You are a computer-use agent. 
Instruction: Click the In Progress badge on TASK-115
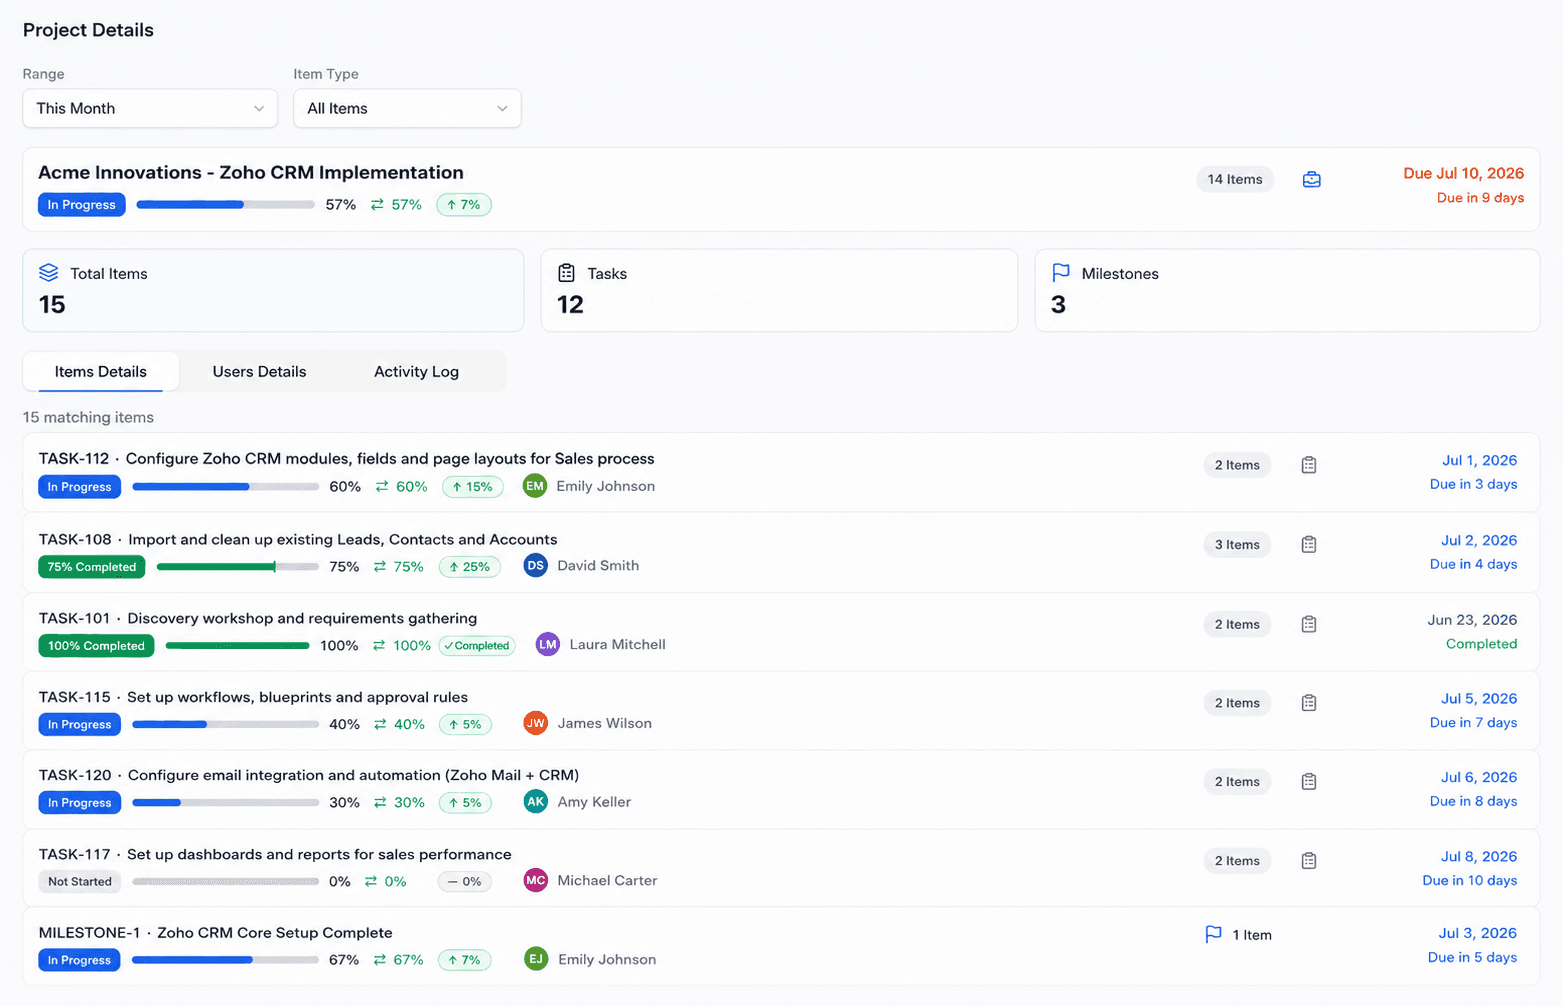pyautogui.click(x=80, y=725)
